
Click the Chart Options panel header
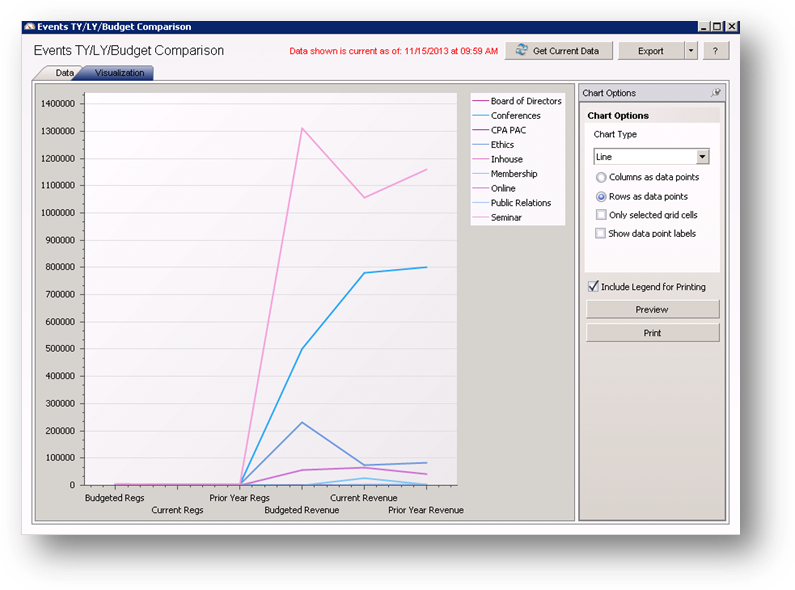(x=652, y=93)
